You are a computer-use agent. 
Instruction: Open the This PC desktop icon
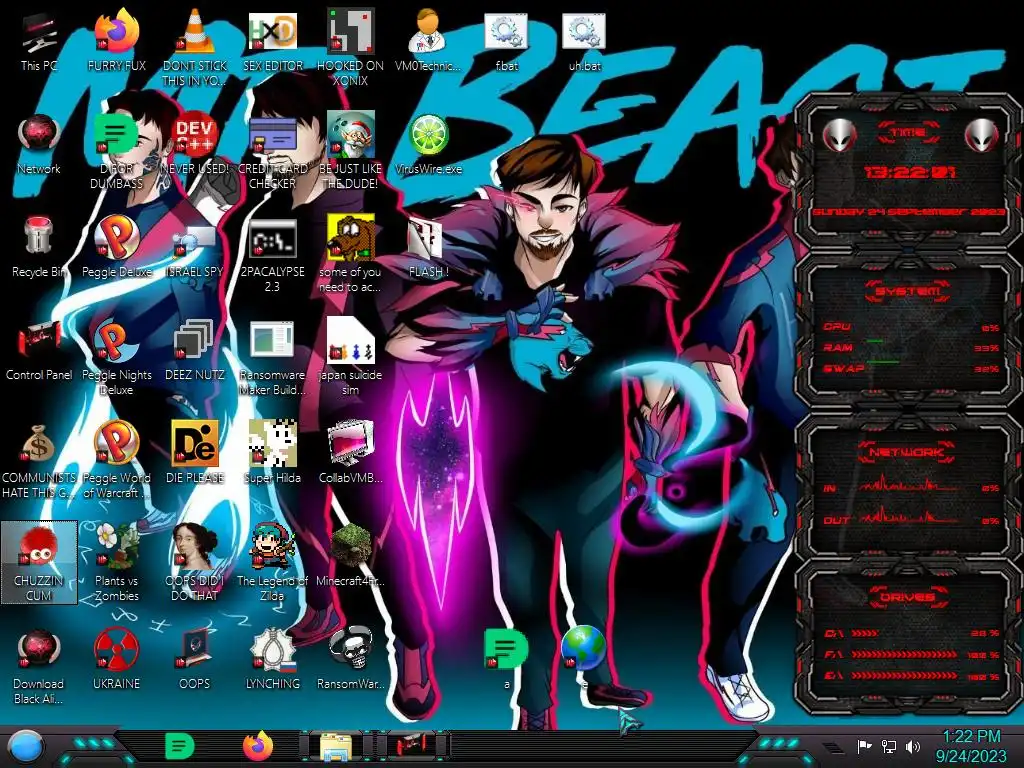click(39, 33)
